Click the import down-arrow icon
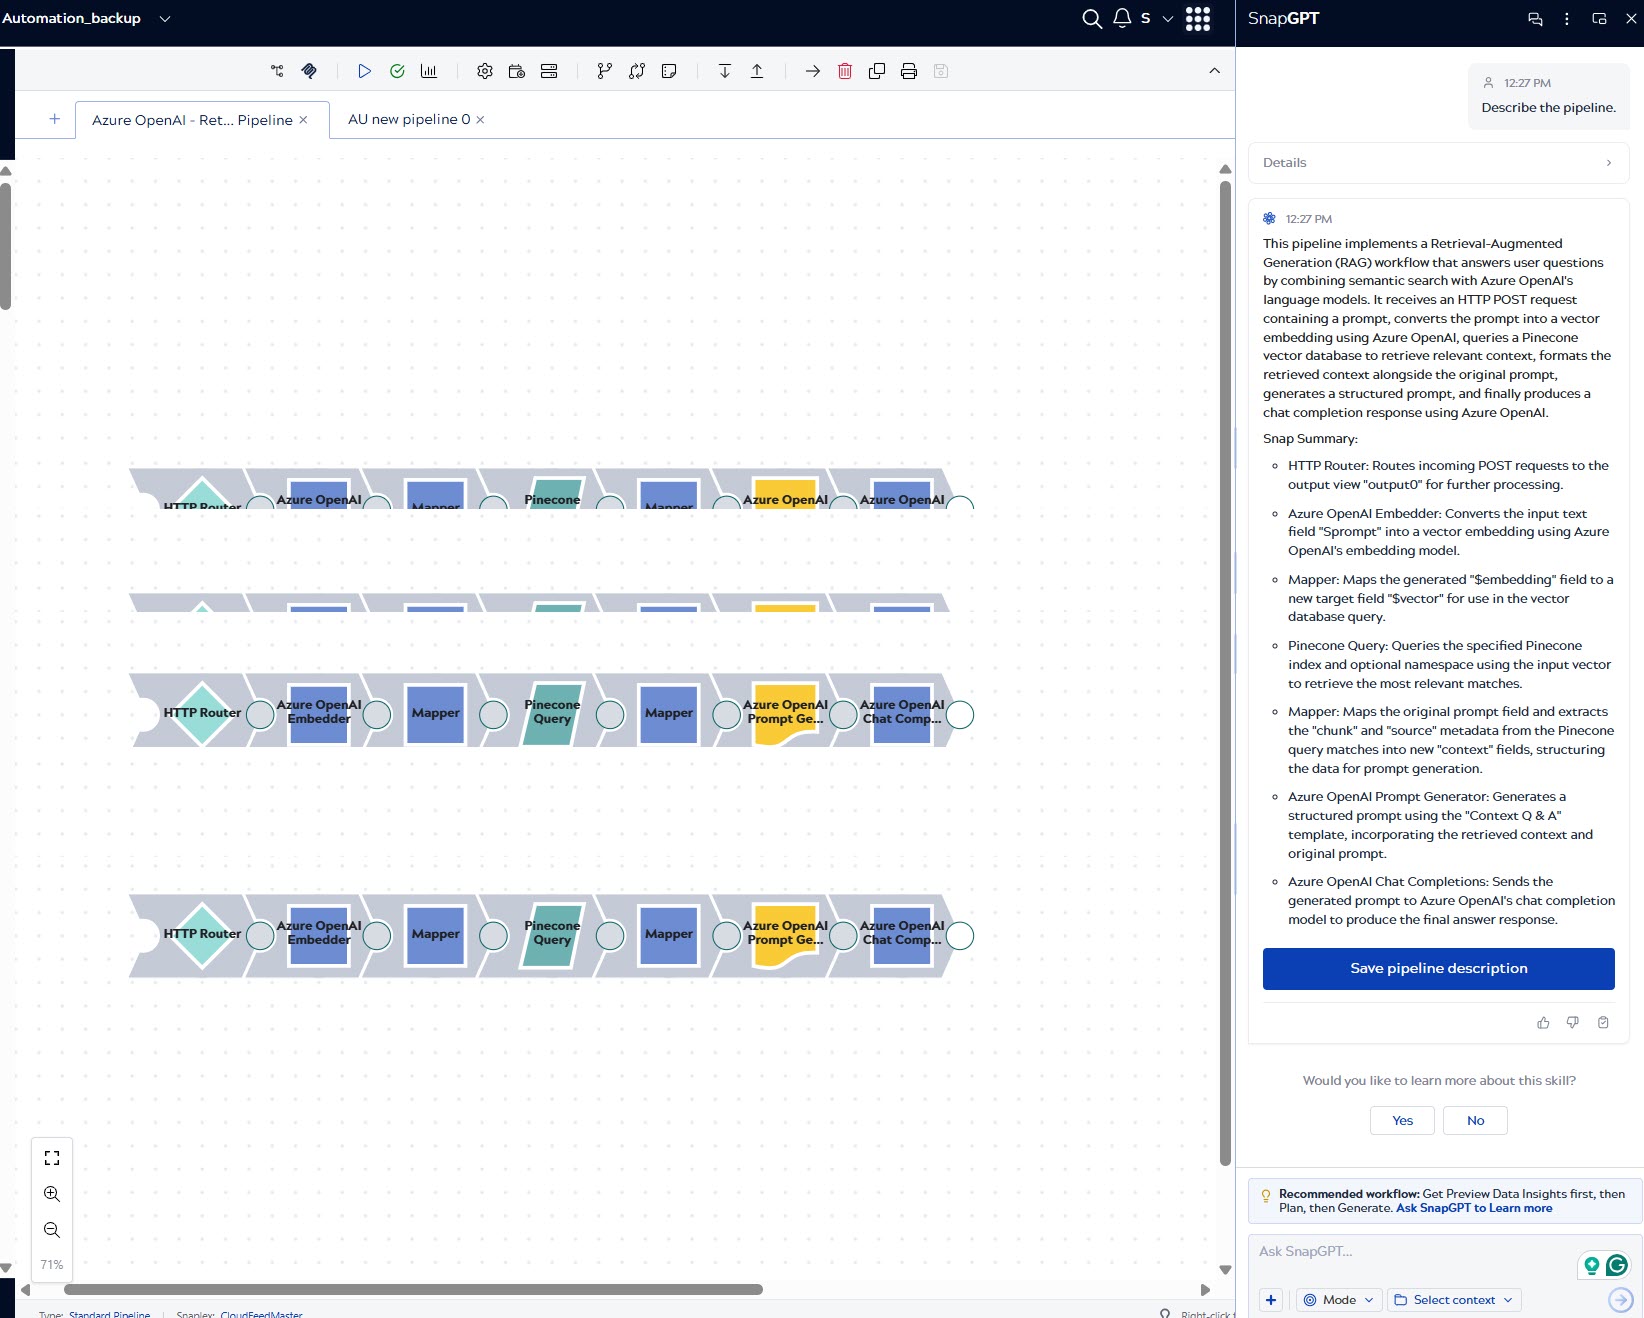Viewport: 1644px width, 1318px height. (x=725, y=71)
